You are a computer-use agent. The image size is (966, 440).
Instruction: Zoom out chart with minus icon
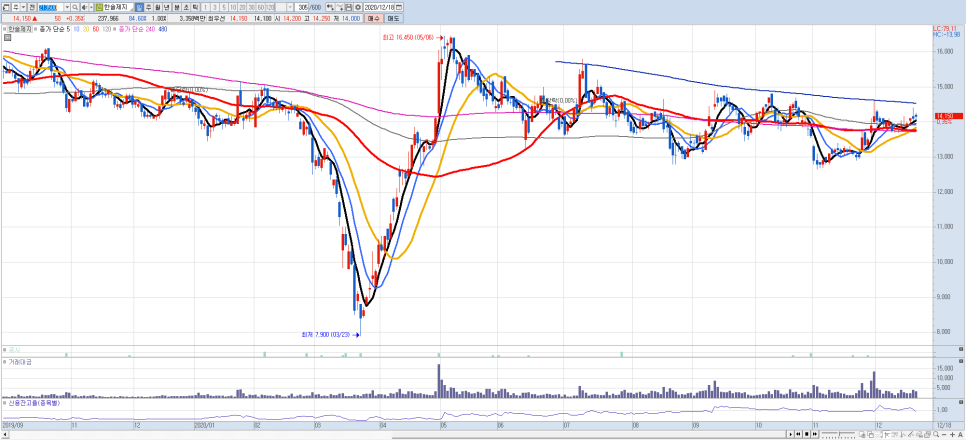[x=944, y=434]
